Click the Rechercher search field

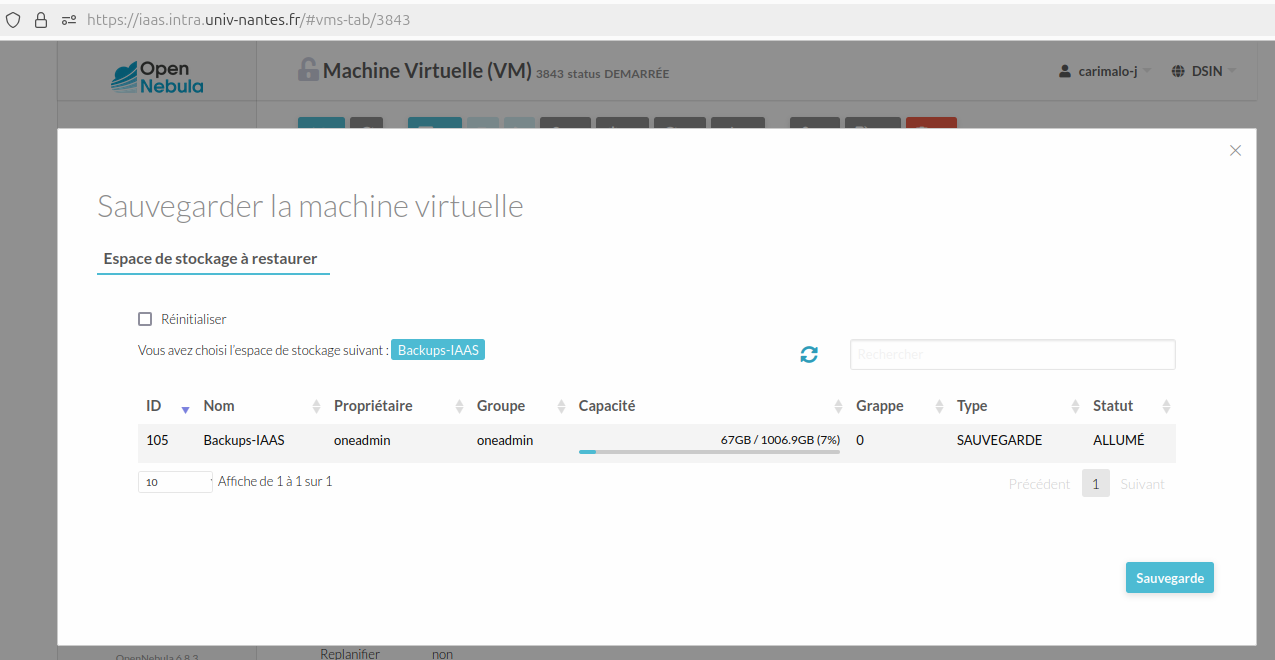tap(1012, 354)
